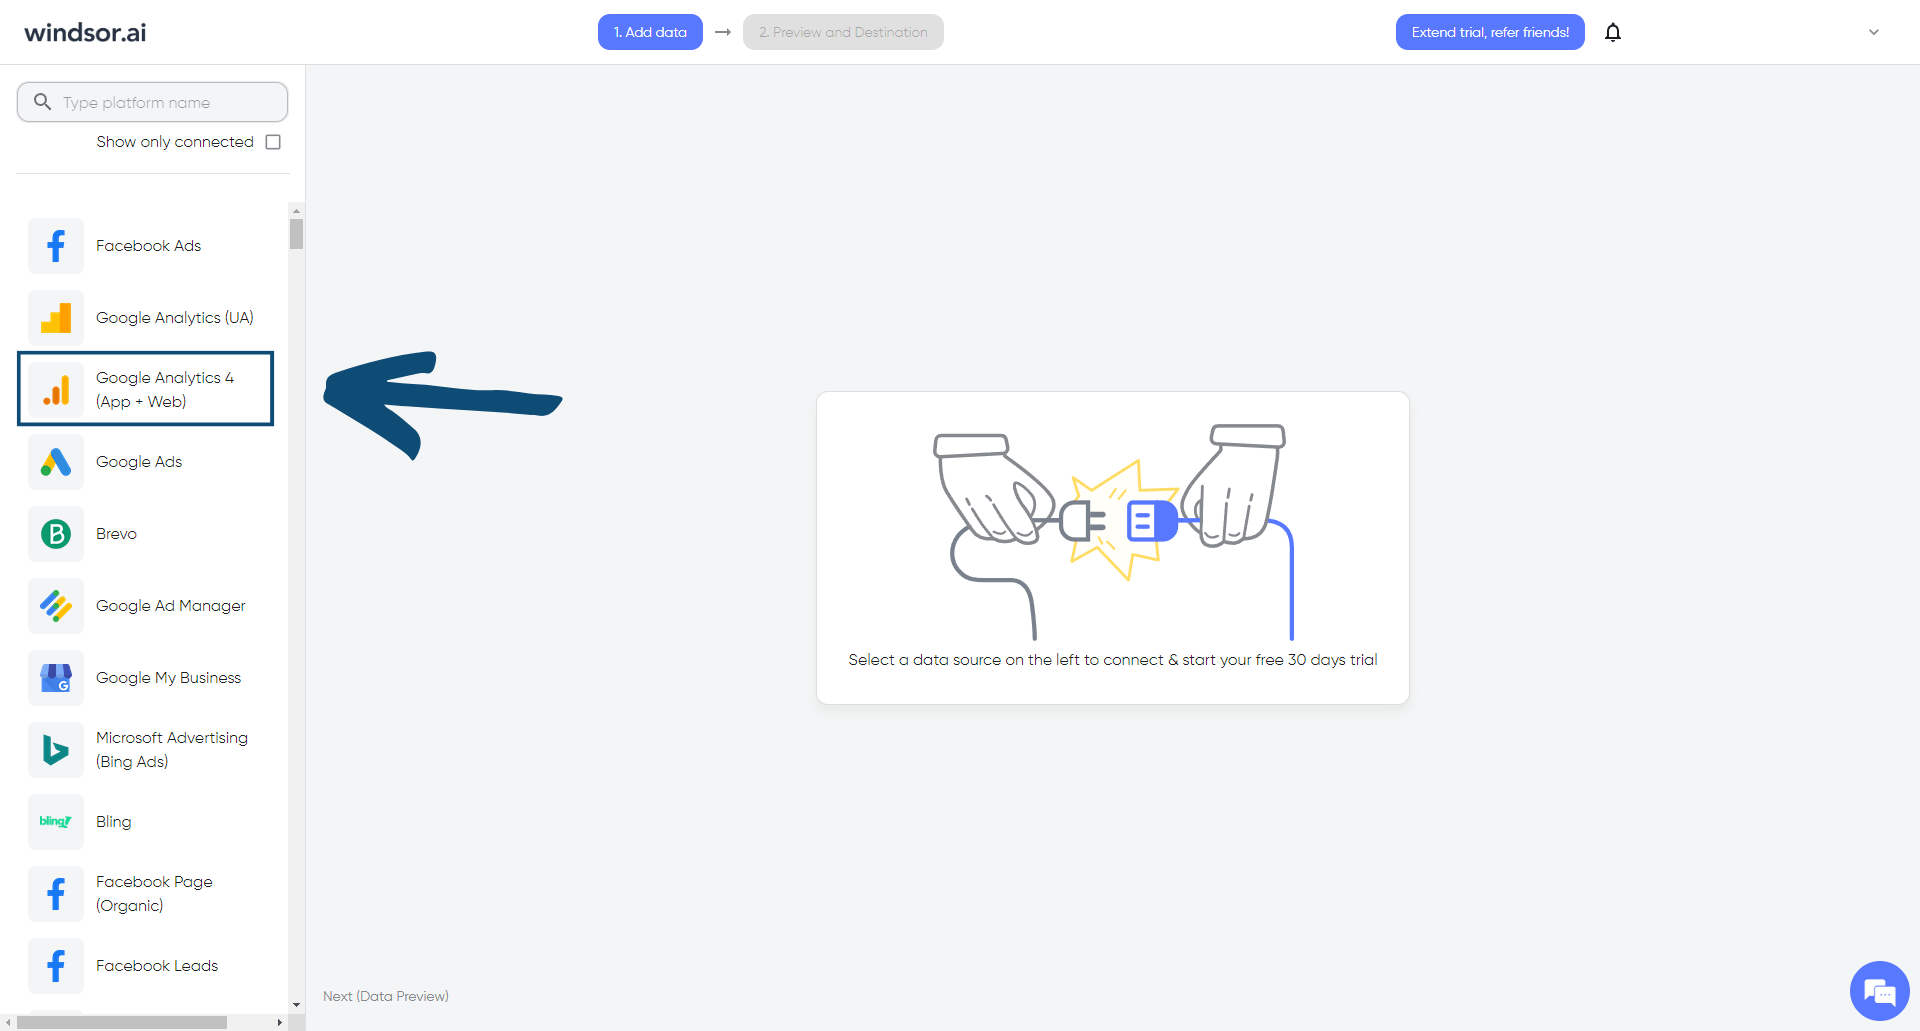Select Google Ad Manager label text
The image size is (1920, 1031).
[x=171, y=606]
